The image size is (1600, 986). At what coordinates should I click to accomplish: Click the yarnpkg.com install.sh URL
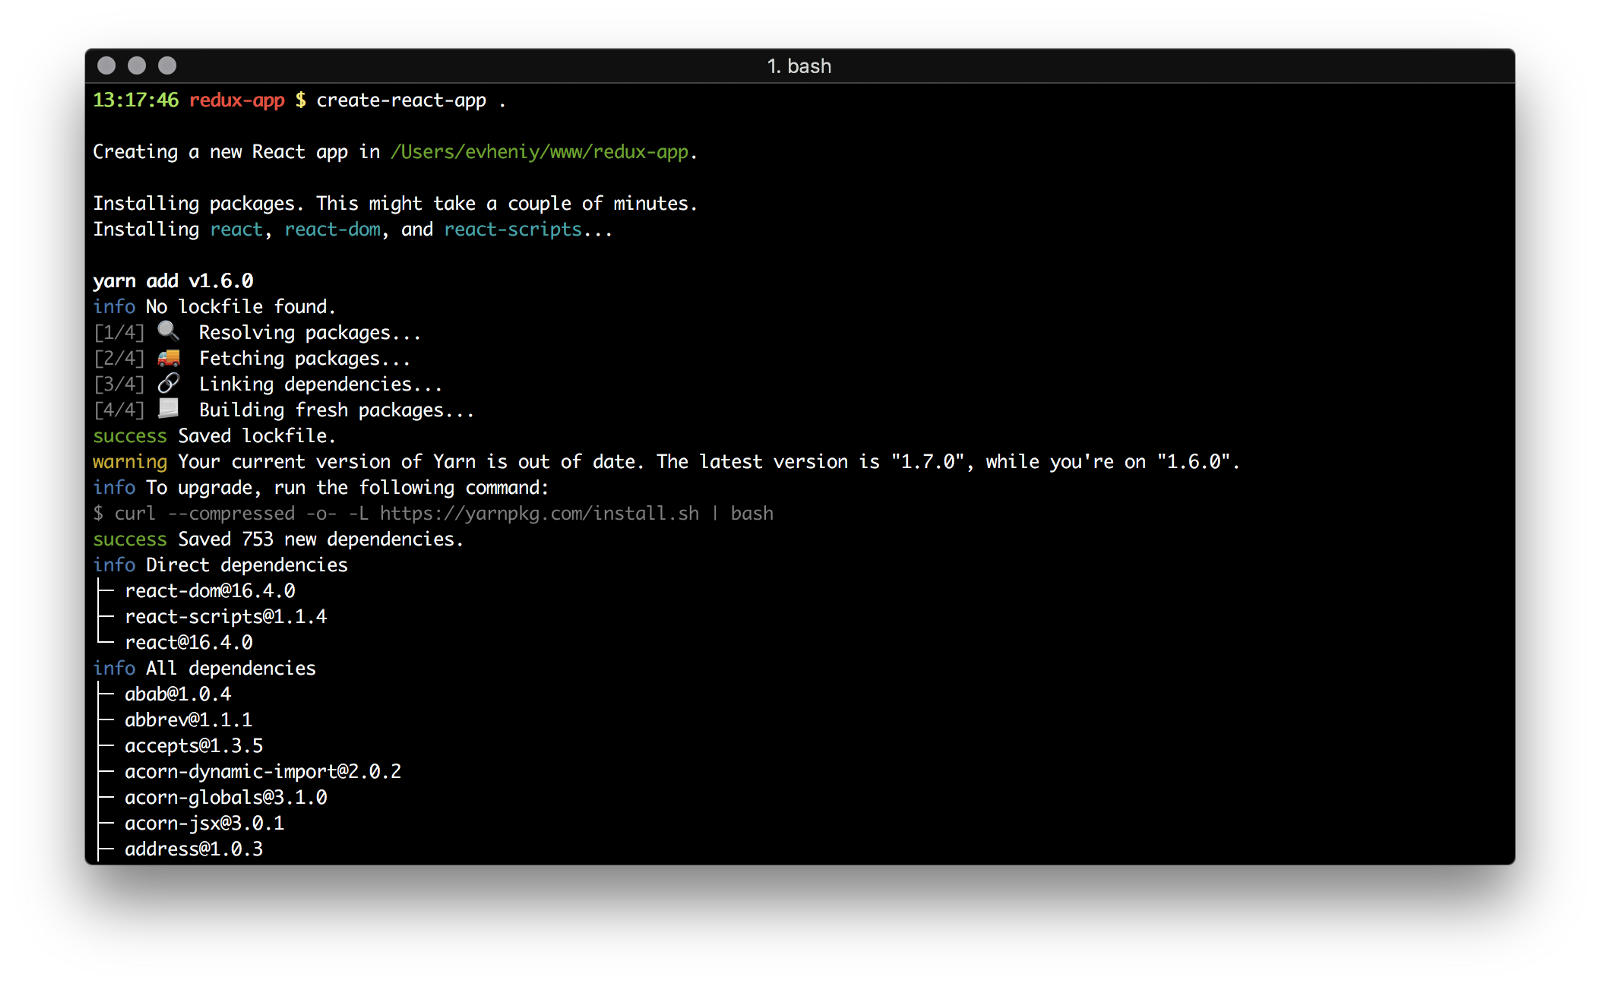(539, 513)
